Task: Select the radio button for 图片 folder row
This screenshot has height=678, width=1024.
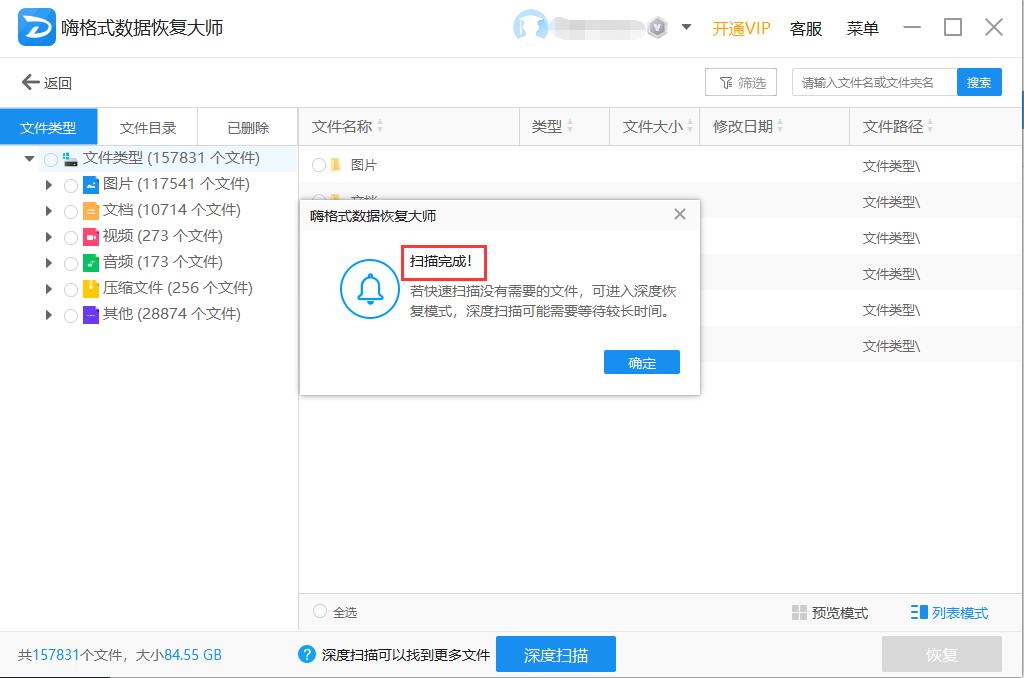Action: tap(319, 165)
